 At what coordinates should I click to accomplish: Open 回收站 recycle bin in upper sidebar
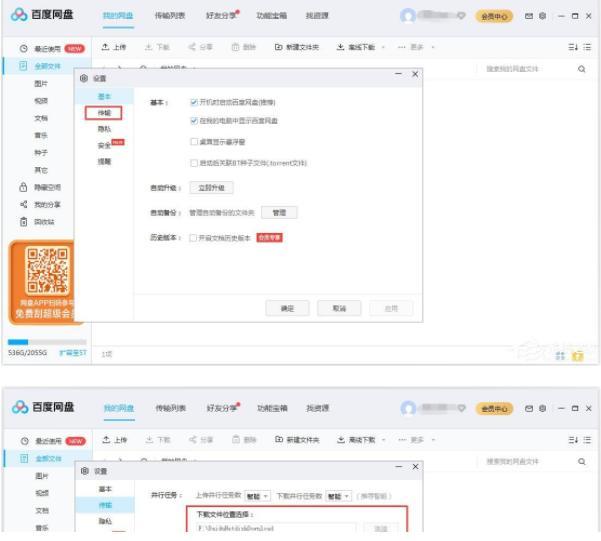tap(23, 222)
